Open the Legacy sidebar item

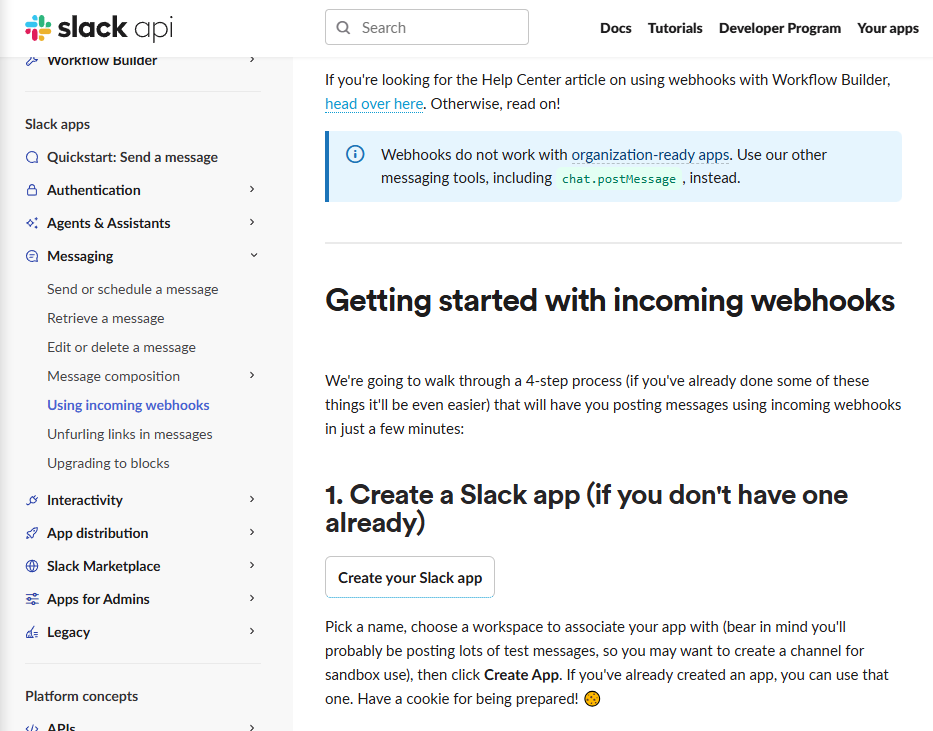(68, 632)
